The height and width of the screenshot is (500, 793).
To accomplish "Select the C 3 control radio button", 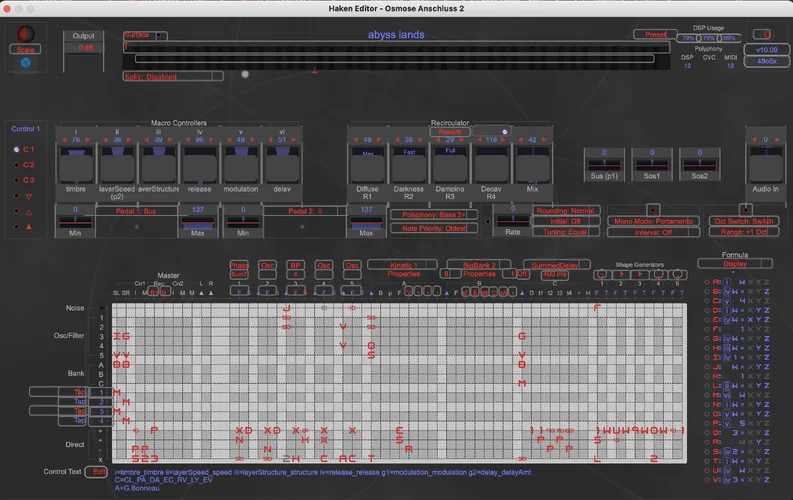I will pyautogui.click(x=16, y=181).
